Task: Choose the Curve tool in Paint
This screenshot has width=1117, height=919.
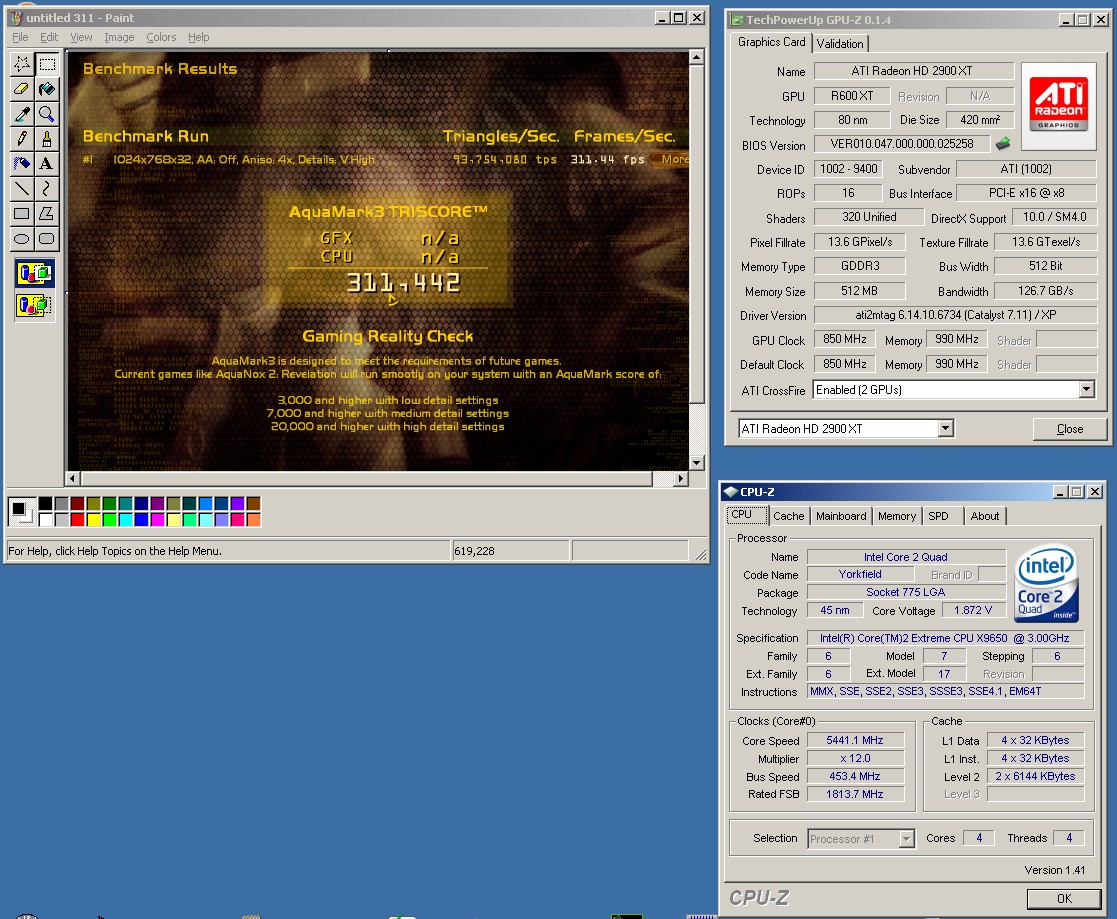Action: point(47,189)
